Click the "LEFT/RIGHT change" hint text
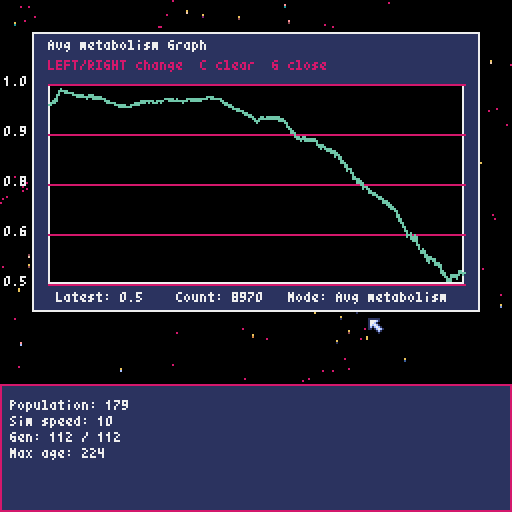The height and width of the screenshot is (512, 512). pyautogui.click(x=115, y=65)
